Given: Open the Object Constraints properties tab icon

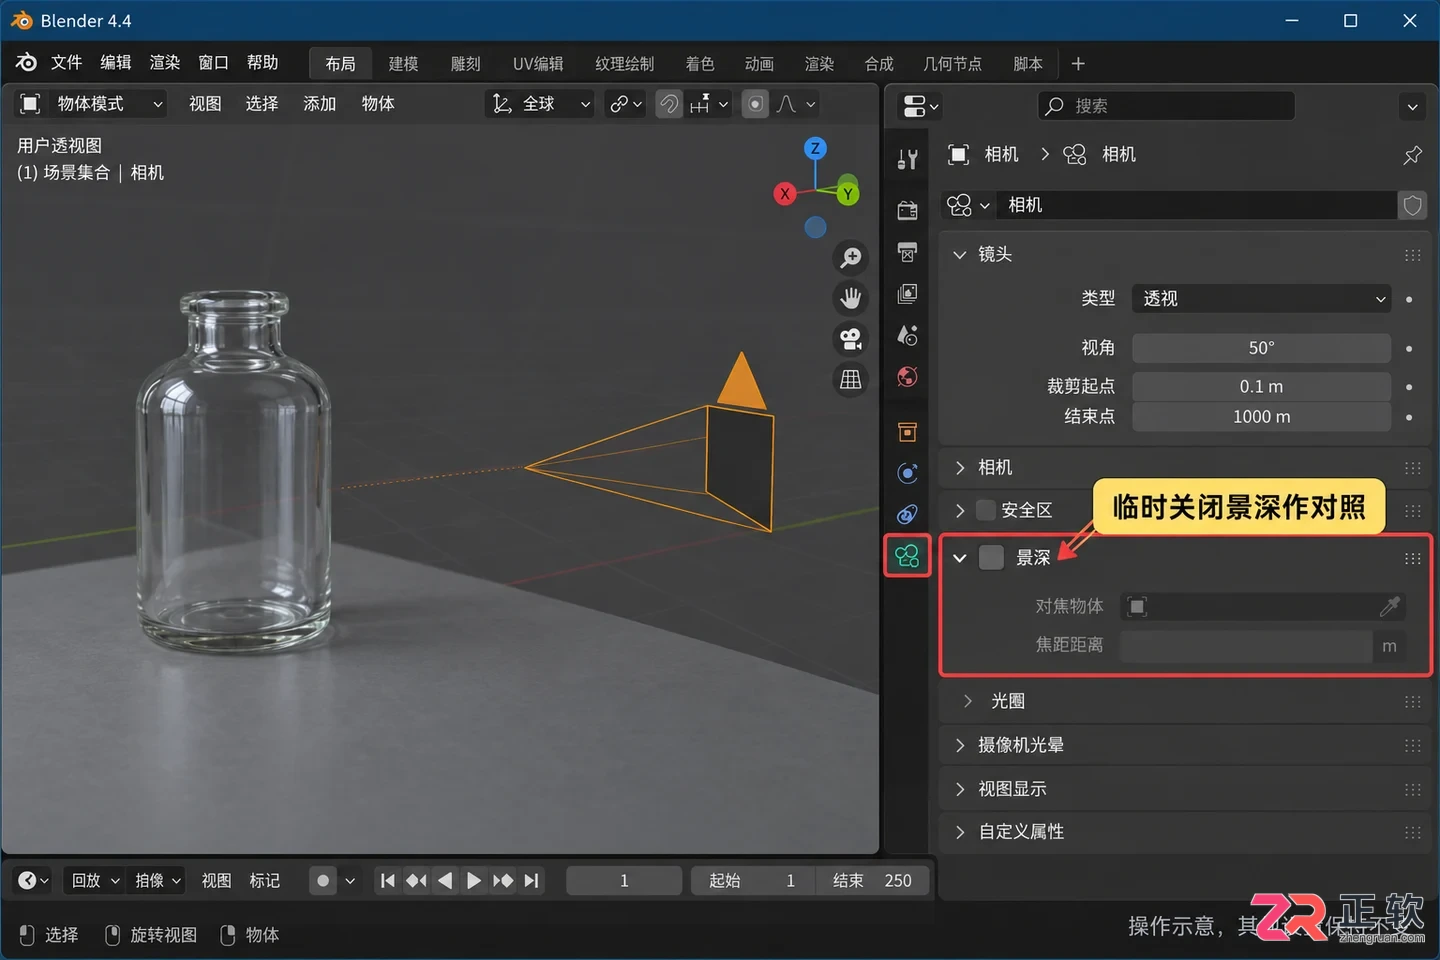Looking at the screenshot, I should point(907,514).
